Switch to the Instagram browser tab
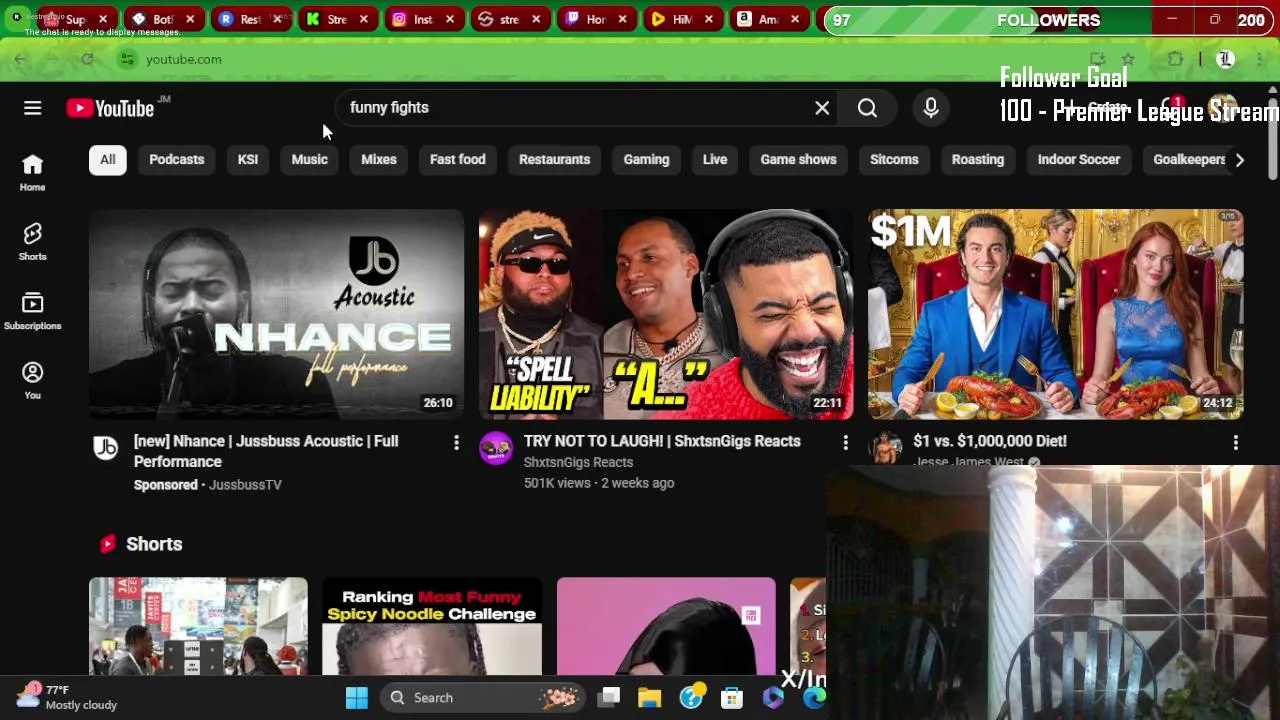The image size is (1280, 720). pyautogui.click(x=422, y=19)
